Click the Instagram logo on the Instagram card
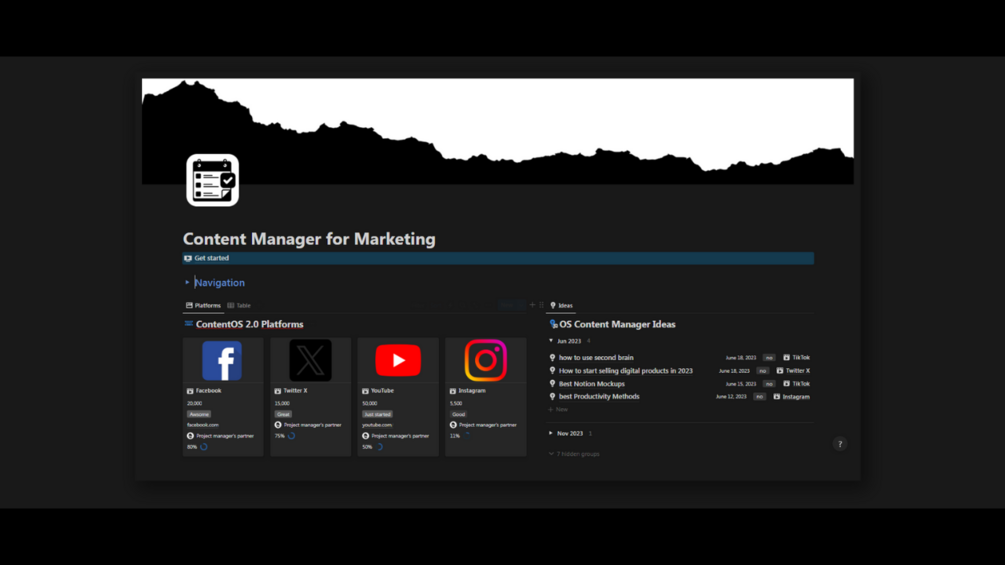1005x565 pixels. coord(485,360)
